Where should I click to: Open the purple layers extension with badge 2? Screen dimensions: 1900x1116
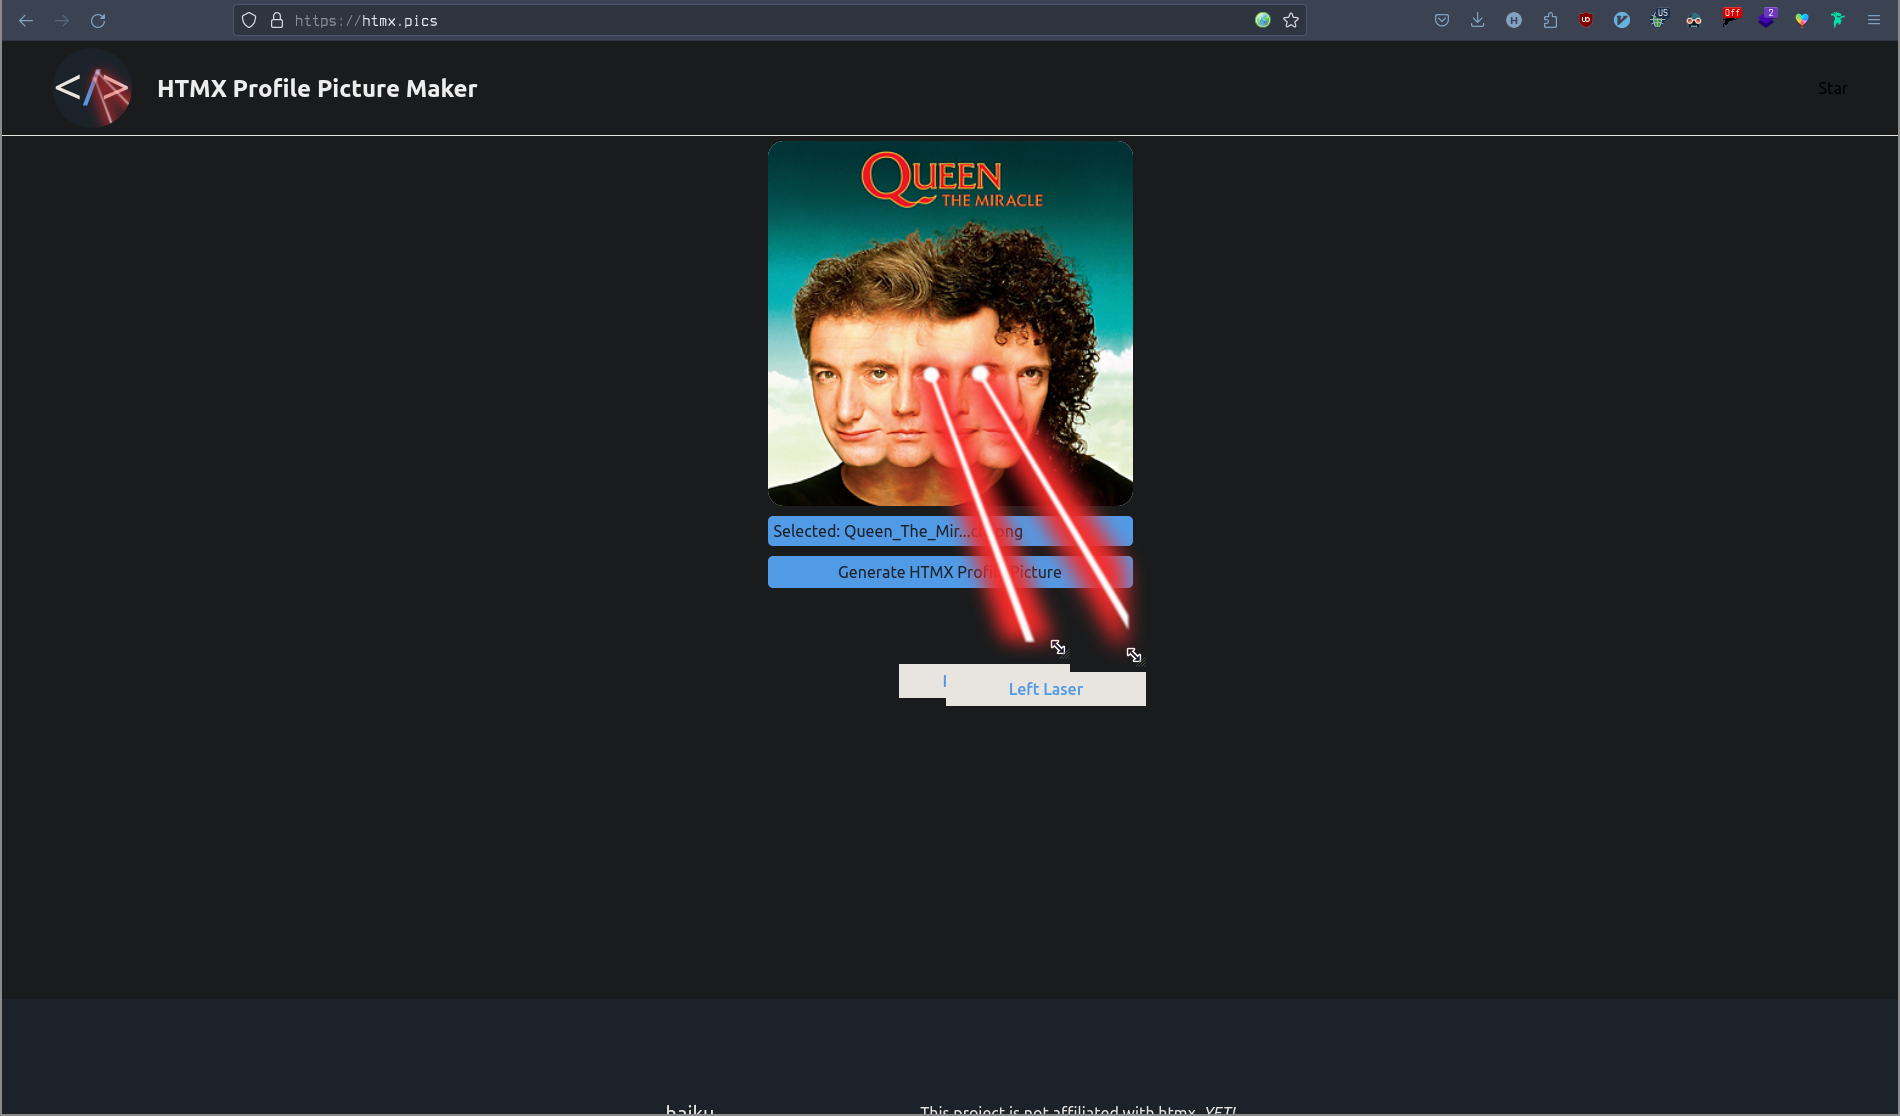coord(1767,18)
